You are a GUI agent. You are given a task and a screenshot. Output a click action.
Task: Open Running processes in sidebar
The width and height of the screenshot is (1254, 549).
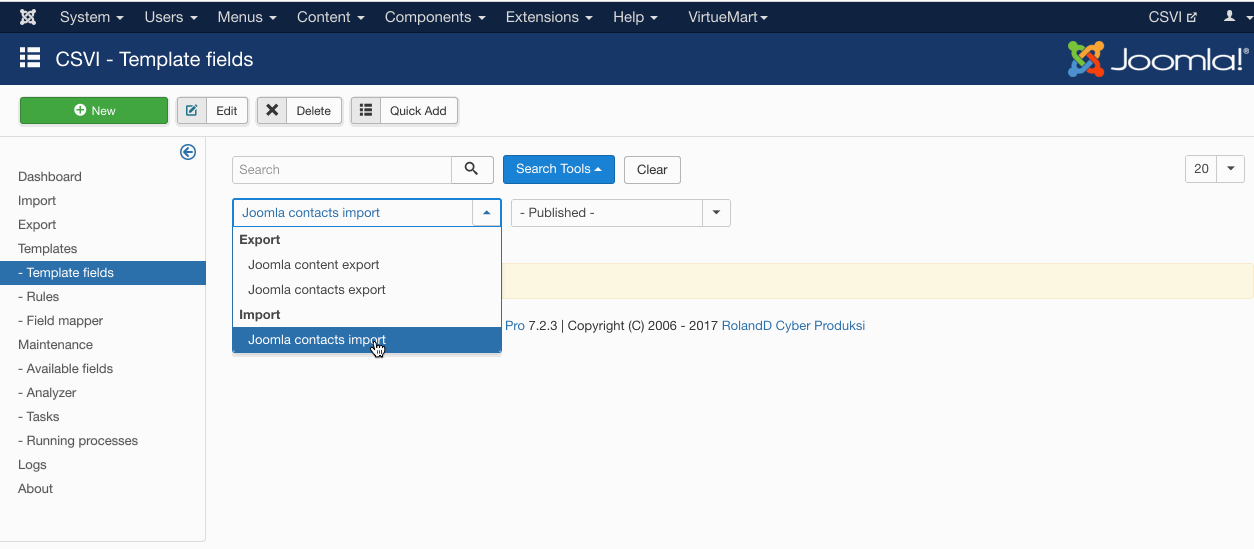point(78,441)
